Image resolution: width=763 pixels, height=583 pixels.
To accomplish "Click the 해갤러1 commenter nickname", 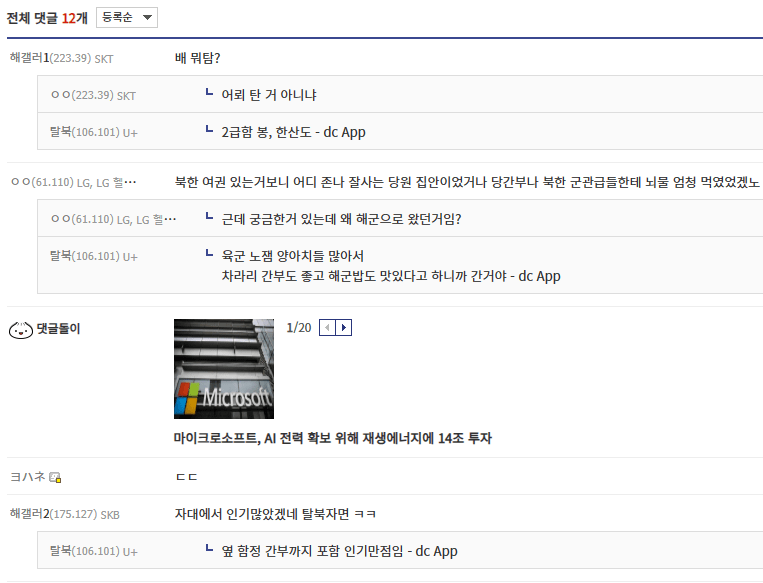I will tap(29, 58).
